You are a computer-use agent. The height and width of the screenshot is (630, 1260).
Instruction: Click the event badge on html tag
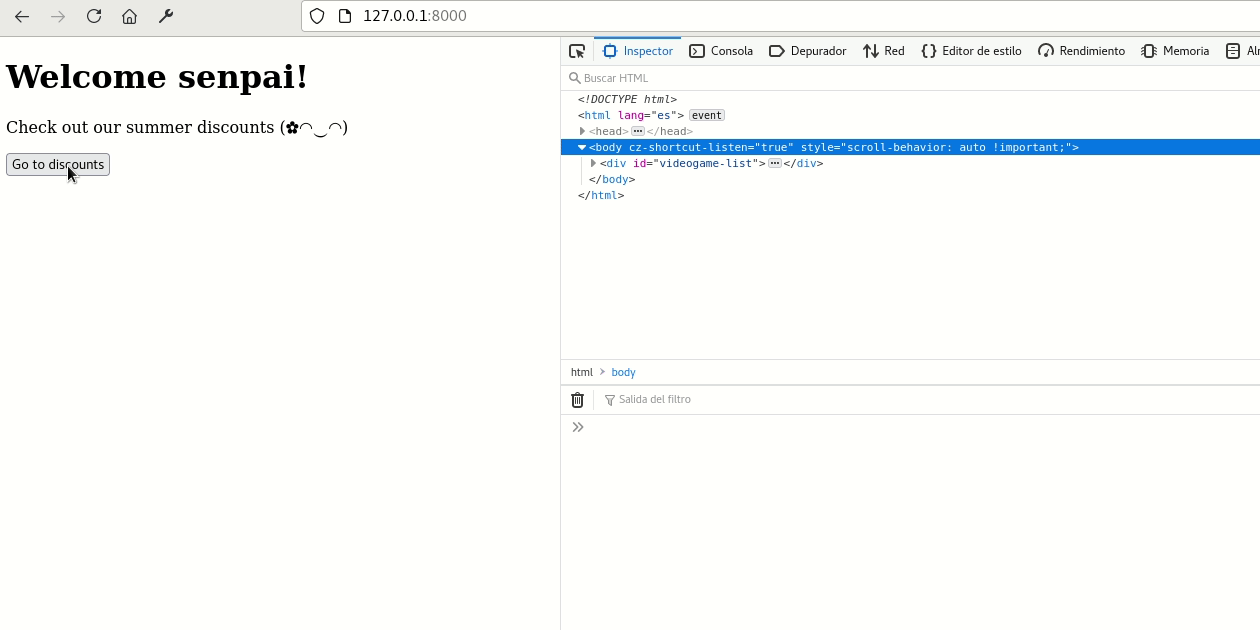706,115
